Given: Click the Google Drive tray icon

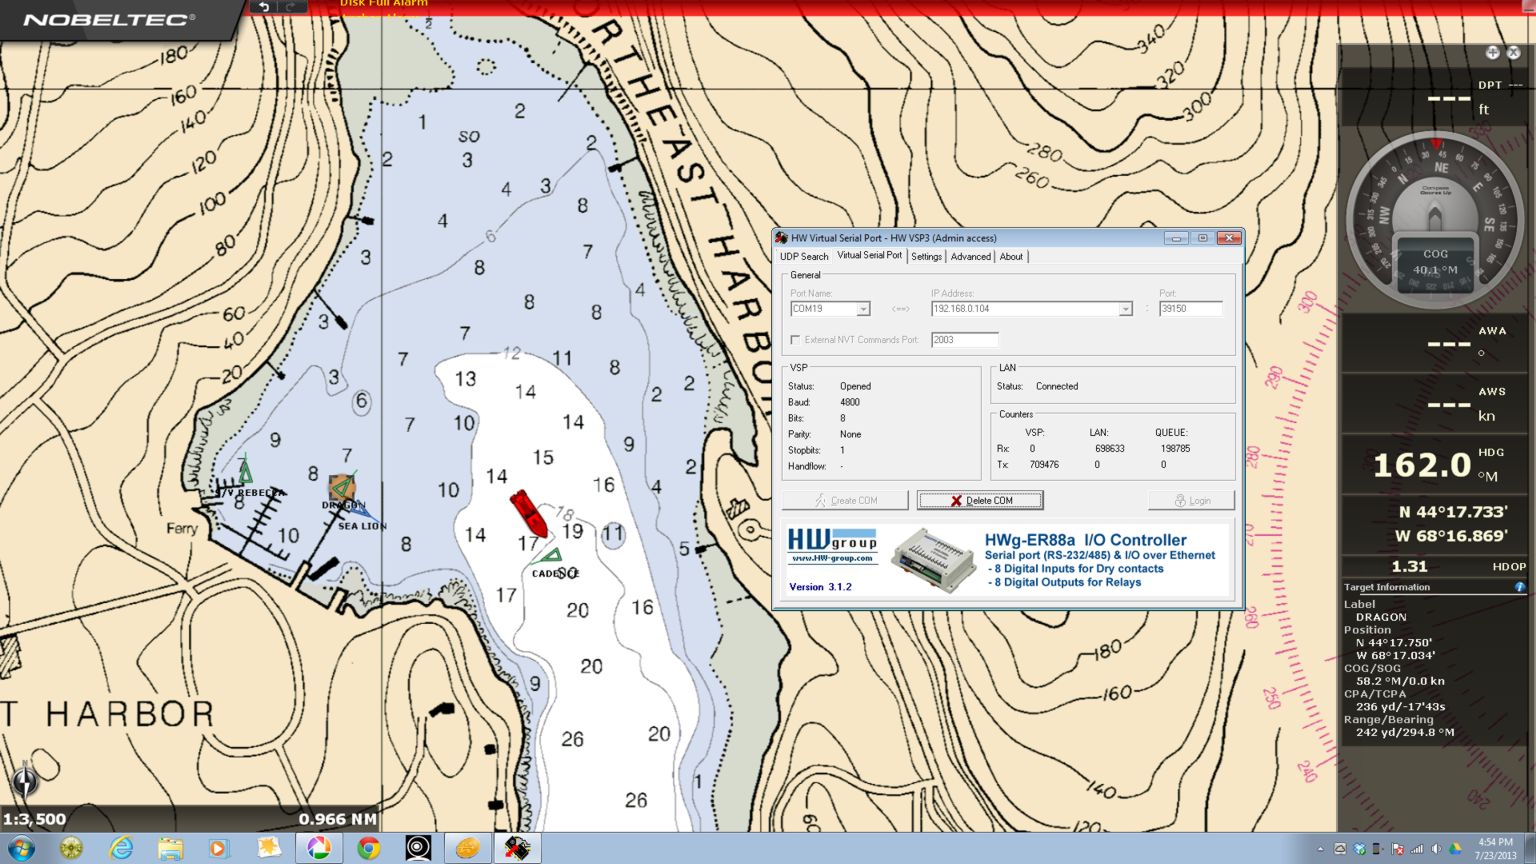Looking at the screenshot, I should click(1455, 849).
